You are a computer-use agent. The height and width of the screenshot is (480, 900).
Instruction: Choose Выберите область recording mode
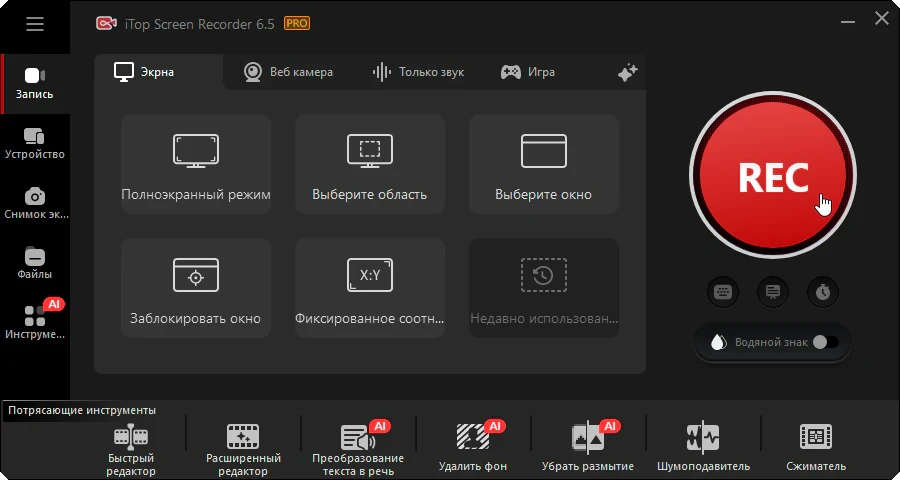pos(370,164)
